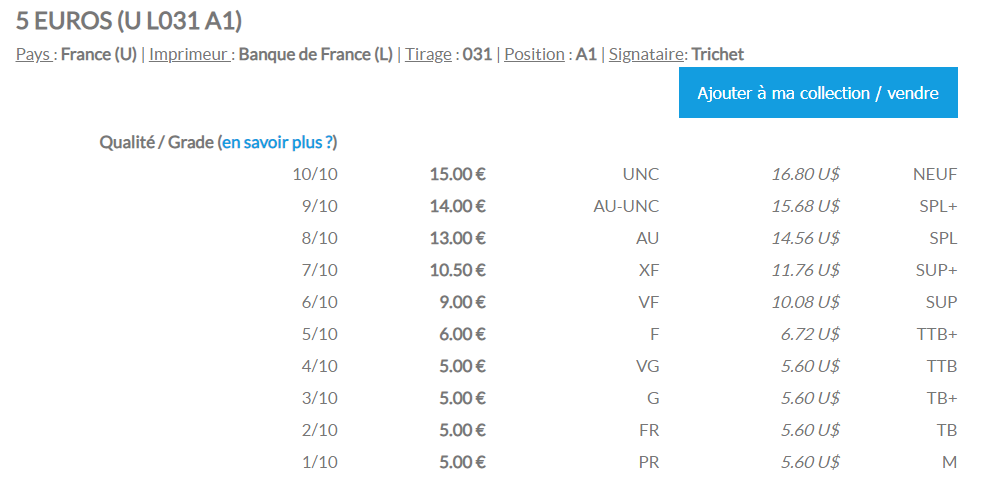This screenshot has height=495, width=991.
Task: Click the 10.50 € XF price
Action: (x=458, y=270)
